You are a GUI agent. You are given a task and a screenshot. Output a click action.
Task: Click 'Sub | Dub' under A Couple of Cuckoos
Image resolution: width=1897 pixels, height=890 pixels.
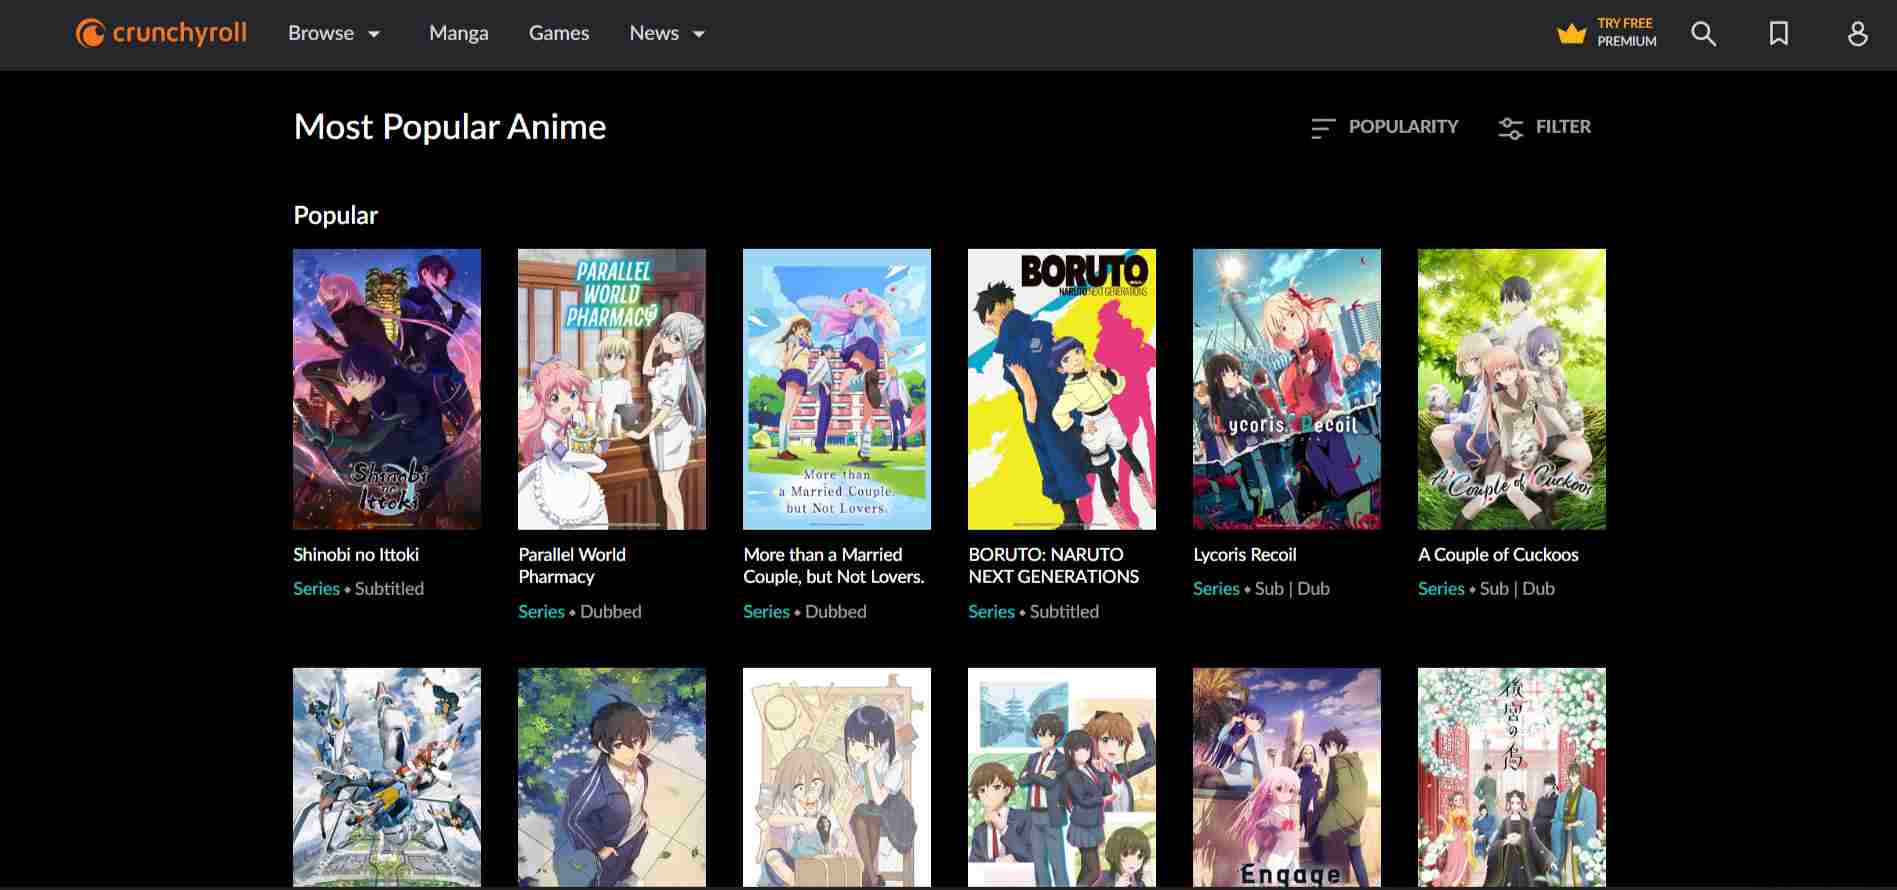1517,589
